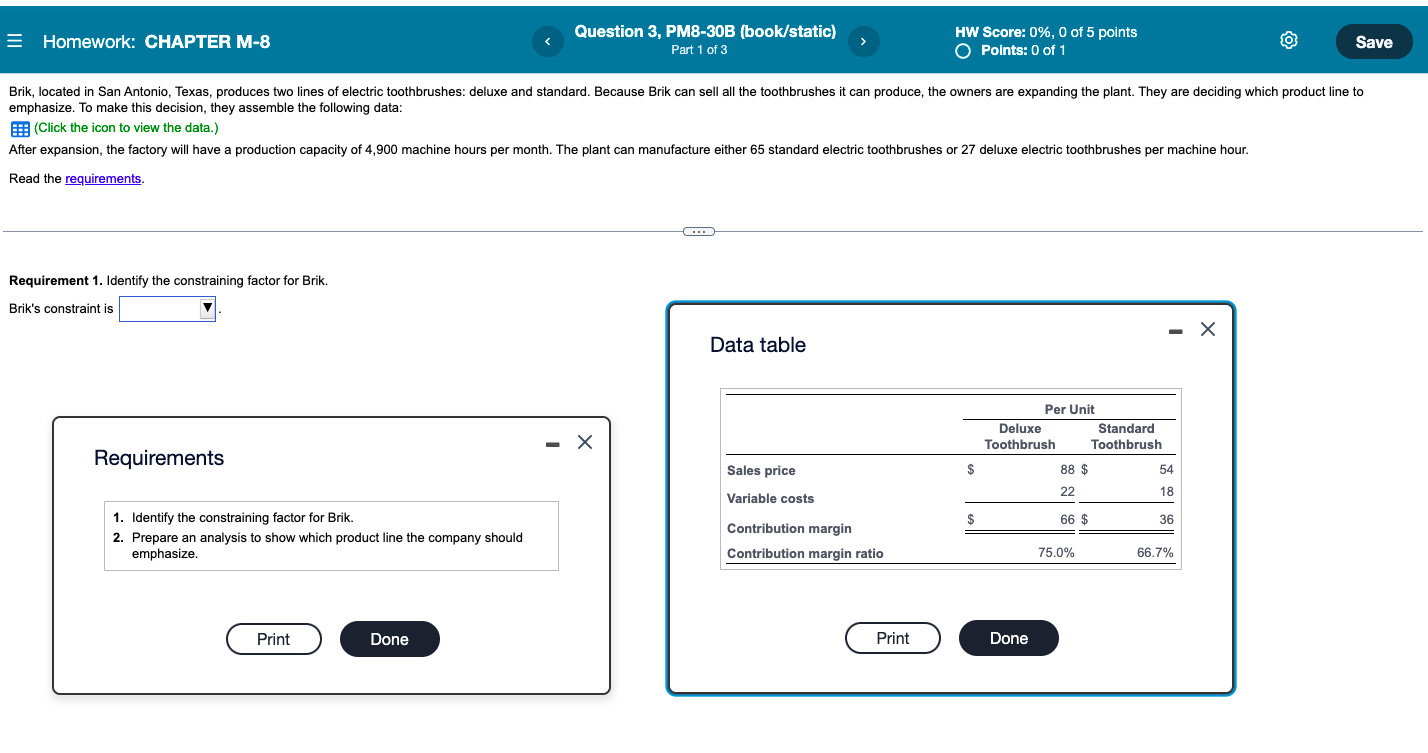Click the standard sales price value 54
1428x753 pixels.
[1166, 469]
